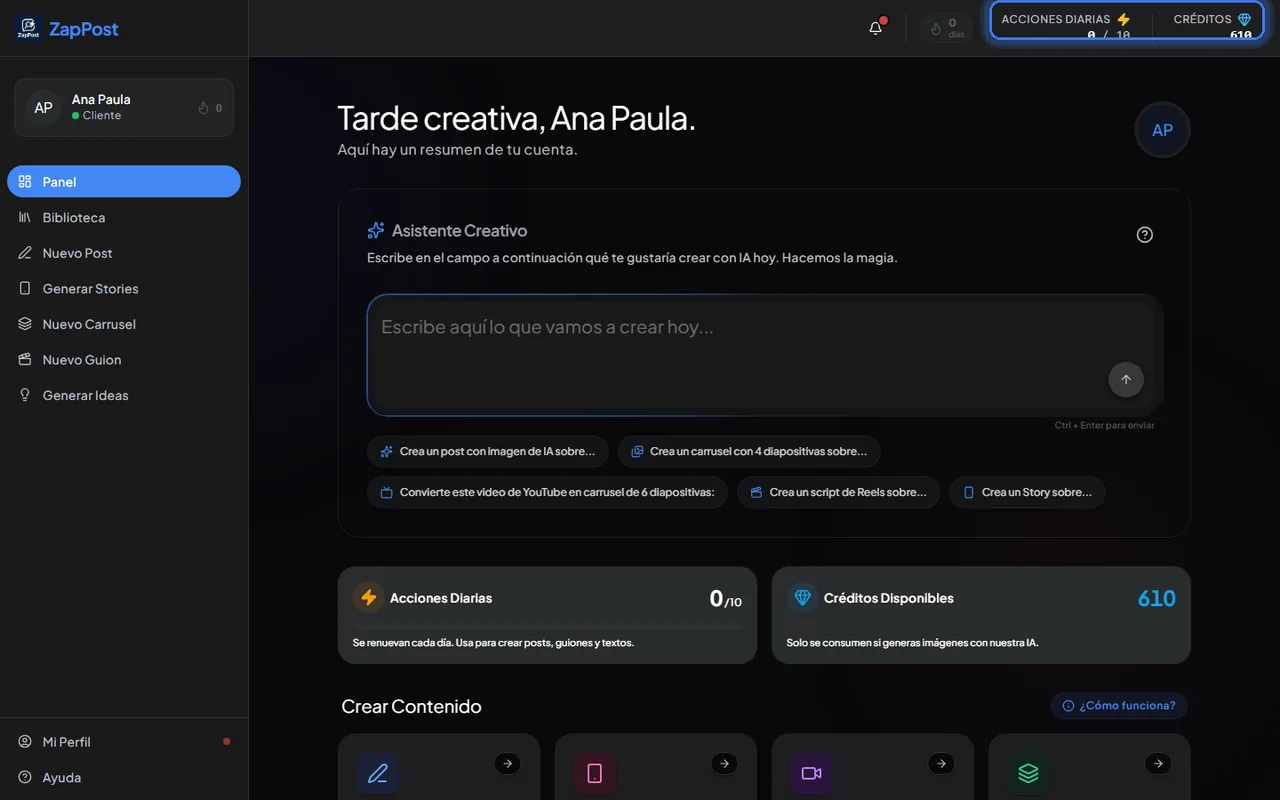
Task: Choose 'Crea un Story sobre...' suggestion
Action: click(x=1027, y=492)
